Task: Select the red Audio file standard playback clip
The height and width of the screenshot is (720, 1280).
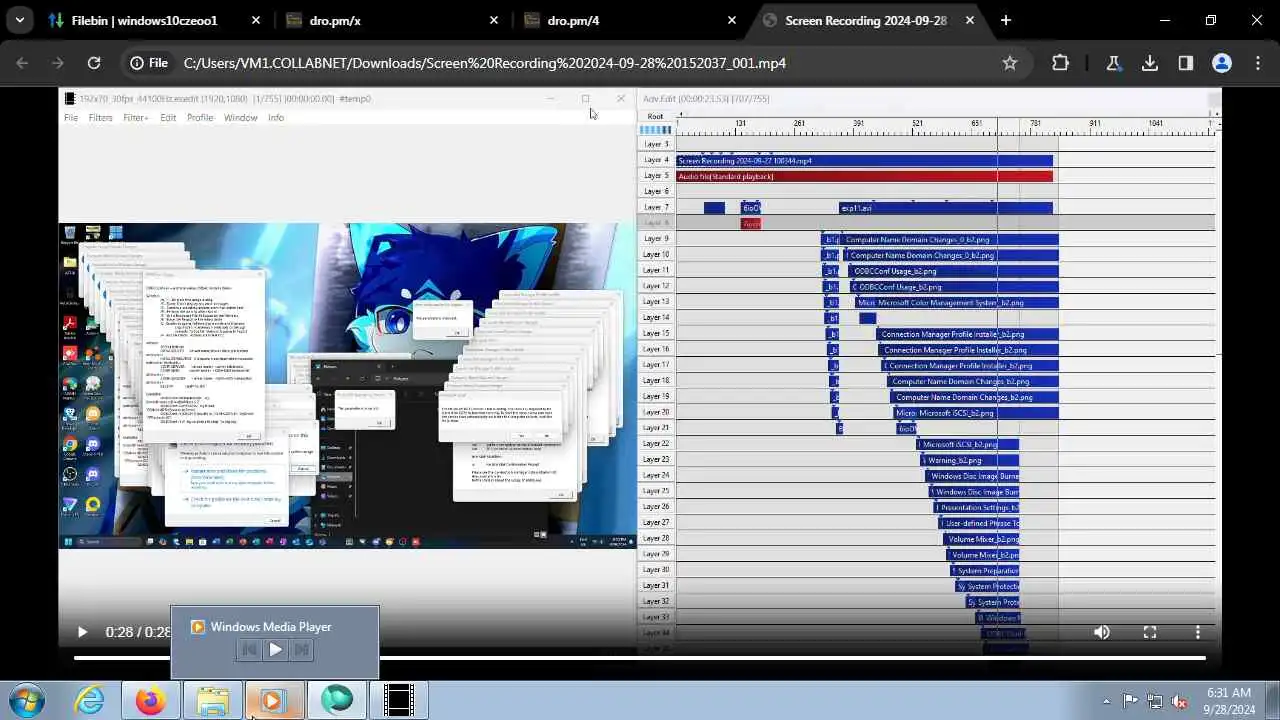Action: 865,176
